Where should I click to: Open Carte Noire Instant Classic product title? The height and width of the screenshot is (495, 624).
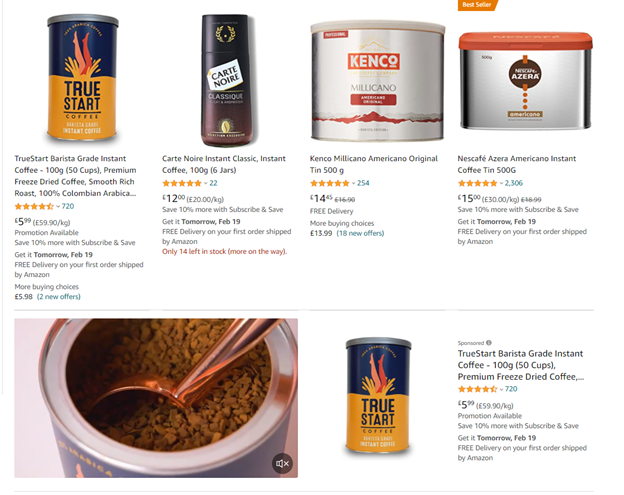[x=224, y=164]
